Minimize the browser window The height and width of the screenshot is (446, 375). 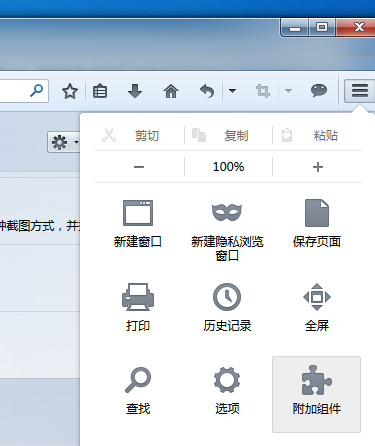coord(295,27)
